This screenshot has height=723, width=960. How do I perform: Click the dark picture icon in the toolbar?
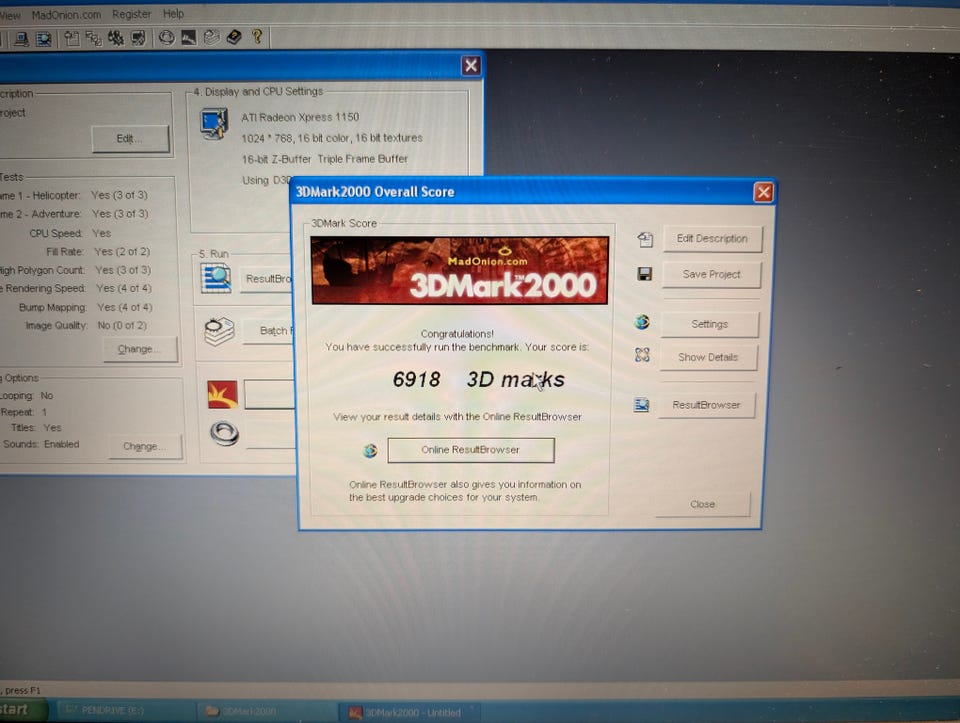coord(189,38)
